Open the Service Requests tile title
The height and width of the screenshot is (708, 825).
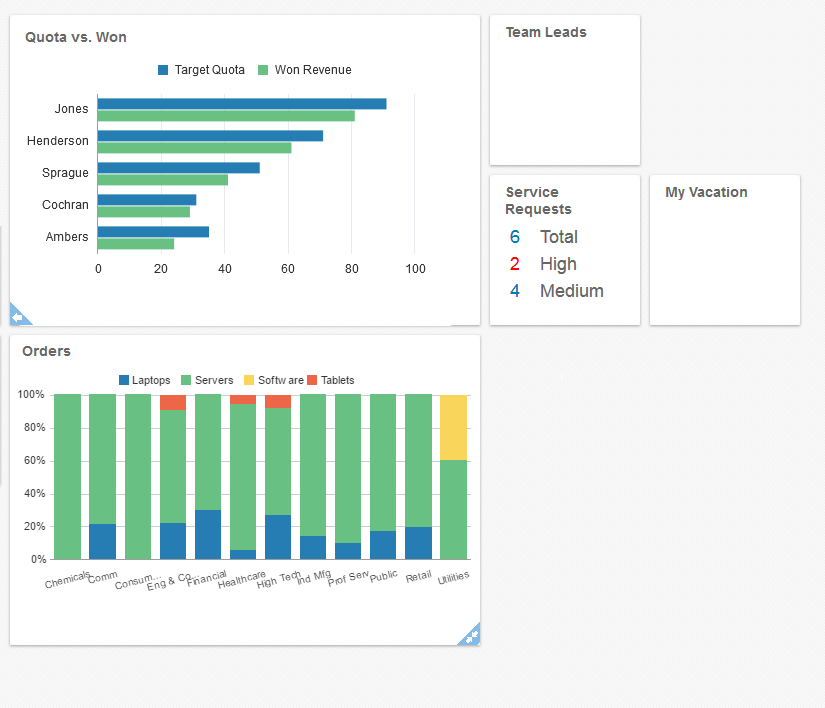[538, 200]
